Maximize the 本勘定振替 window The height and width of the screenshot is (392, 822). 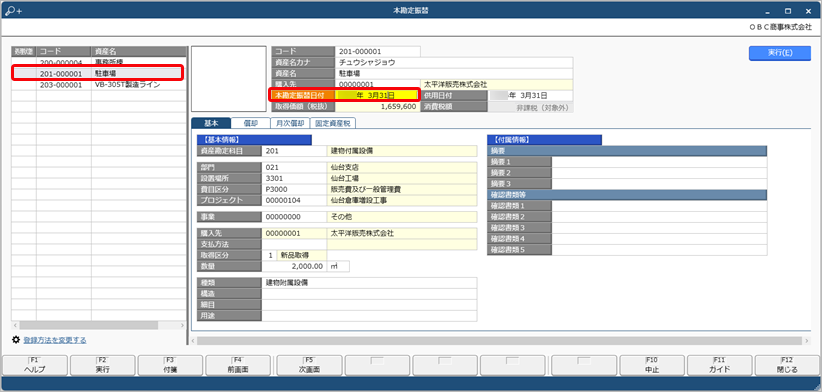(787, 10)
